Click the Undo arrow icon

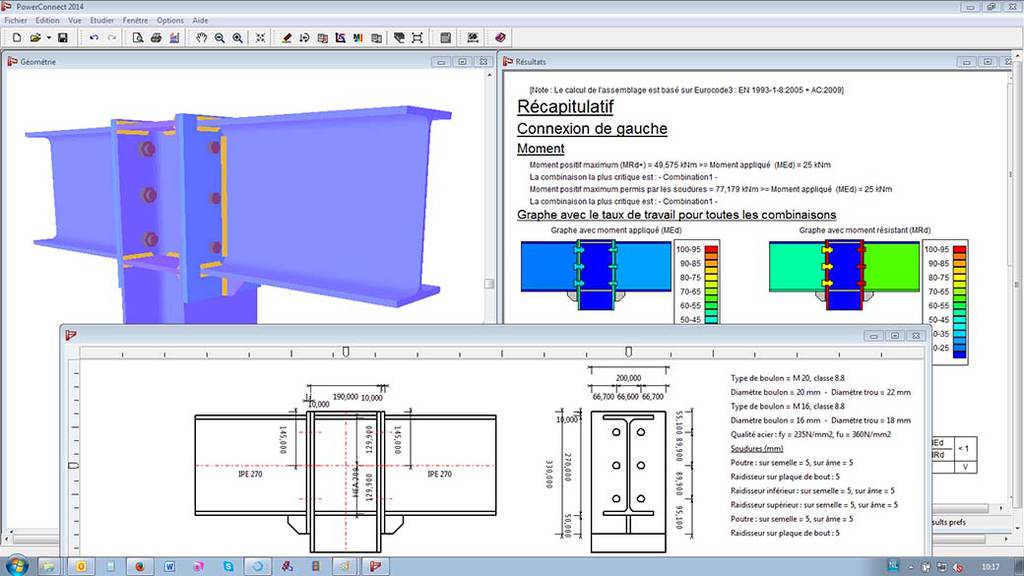(x=94, y=38)
